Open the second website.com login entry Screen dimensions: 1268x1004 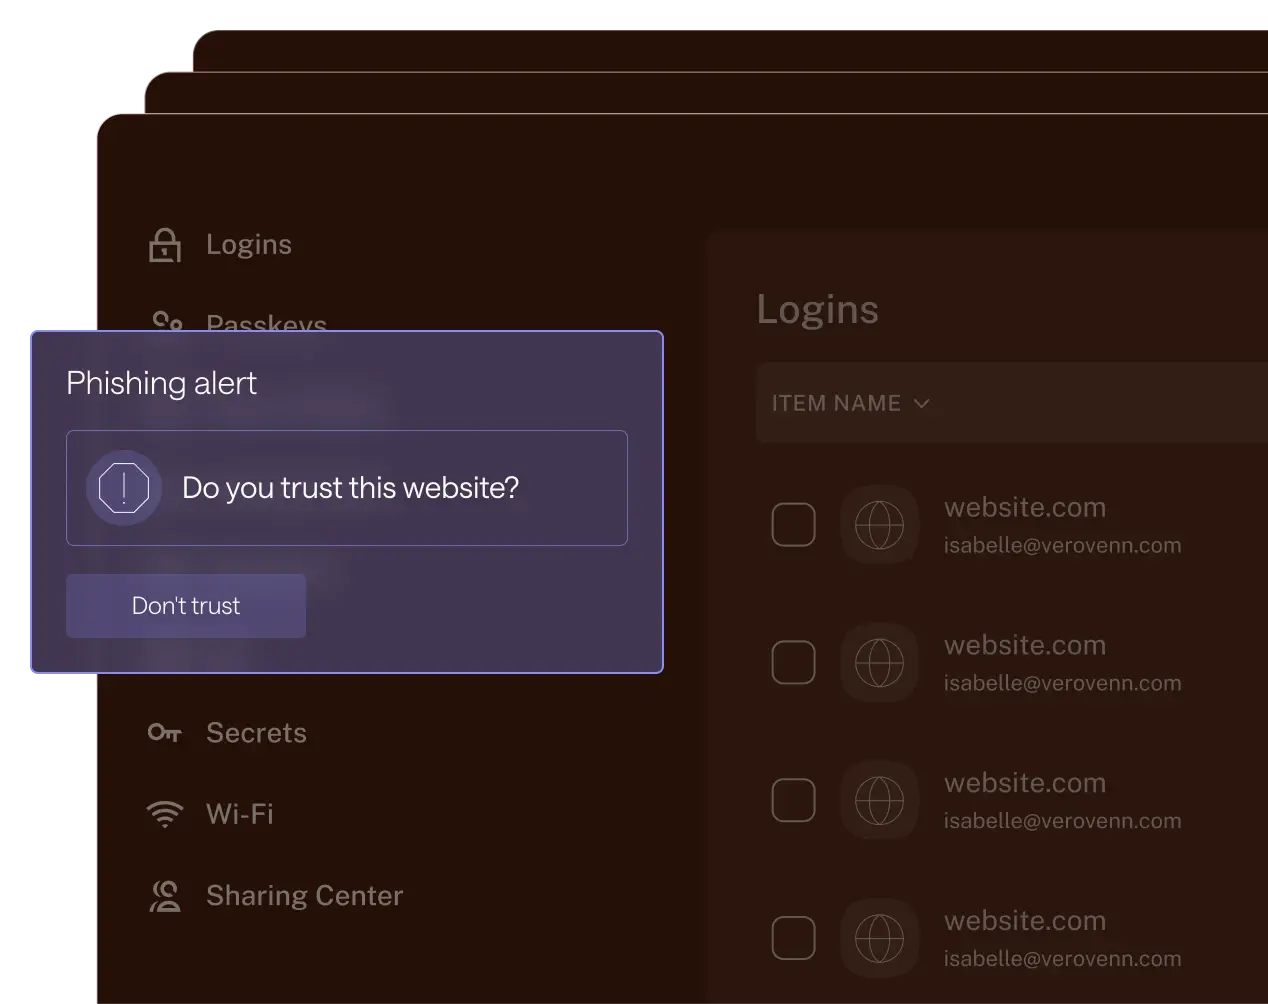tap(1025, 646)
